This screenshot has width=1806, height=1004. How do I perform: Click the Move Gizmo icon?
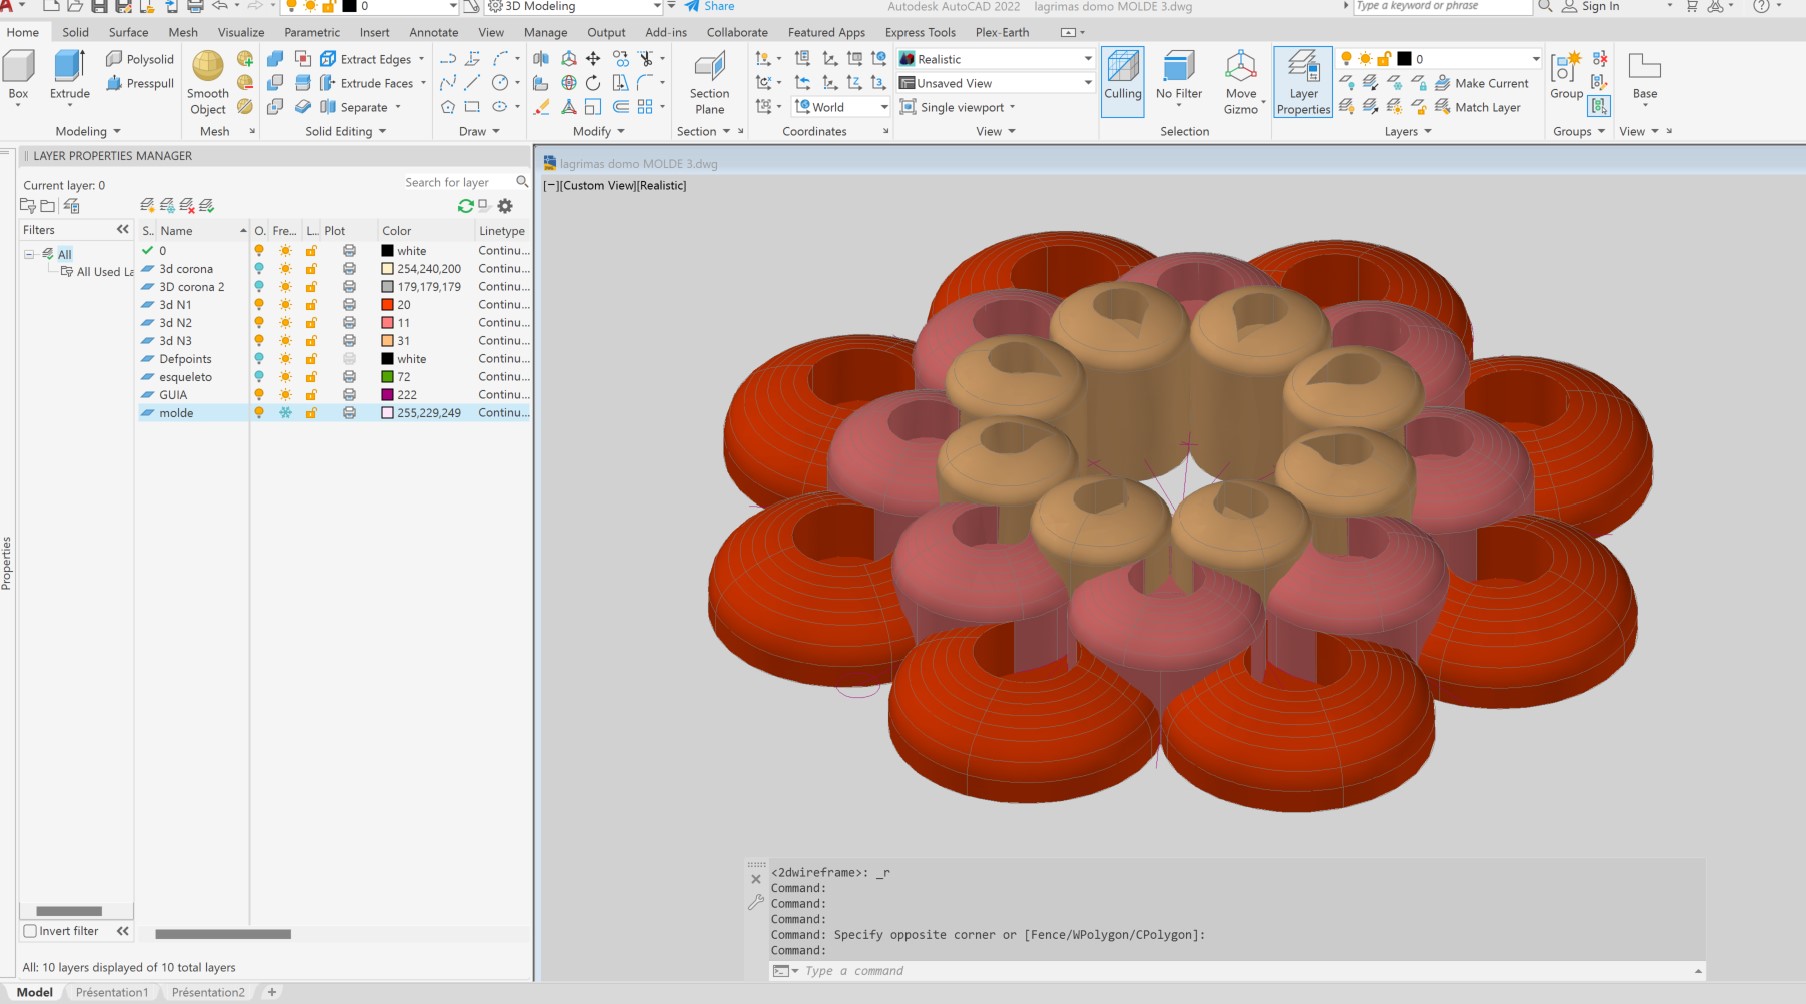[x=1240, y=68]
